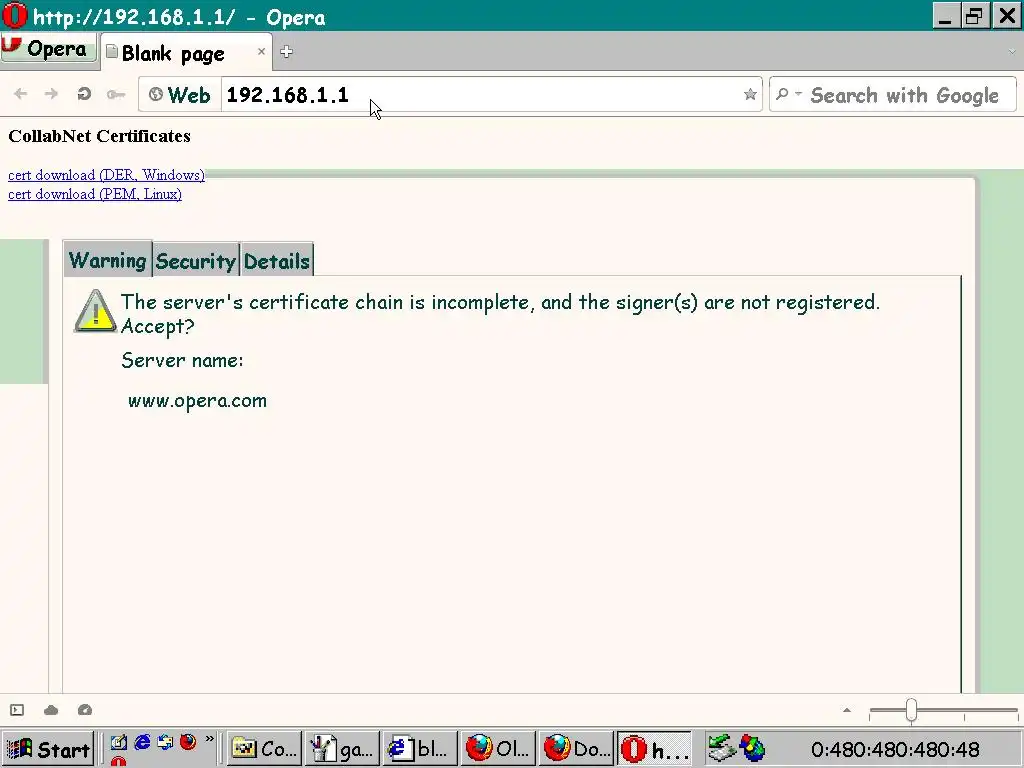Screen dimensions: 1024x768
Task: Select the www.opera.com server name
Action: tap(197, 400)
